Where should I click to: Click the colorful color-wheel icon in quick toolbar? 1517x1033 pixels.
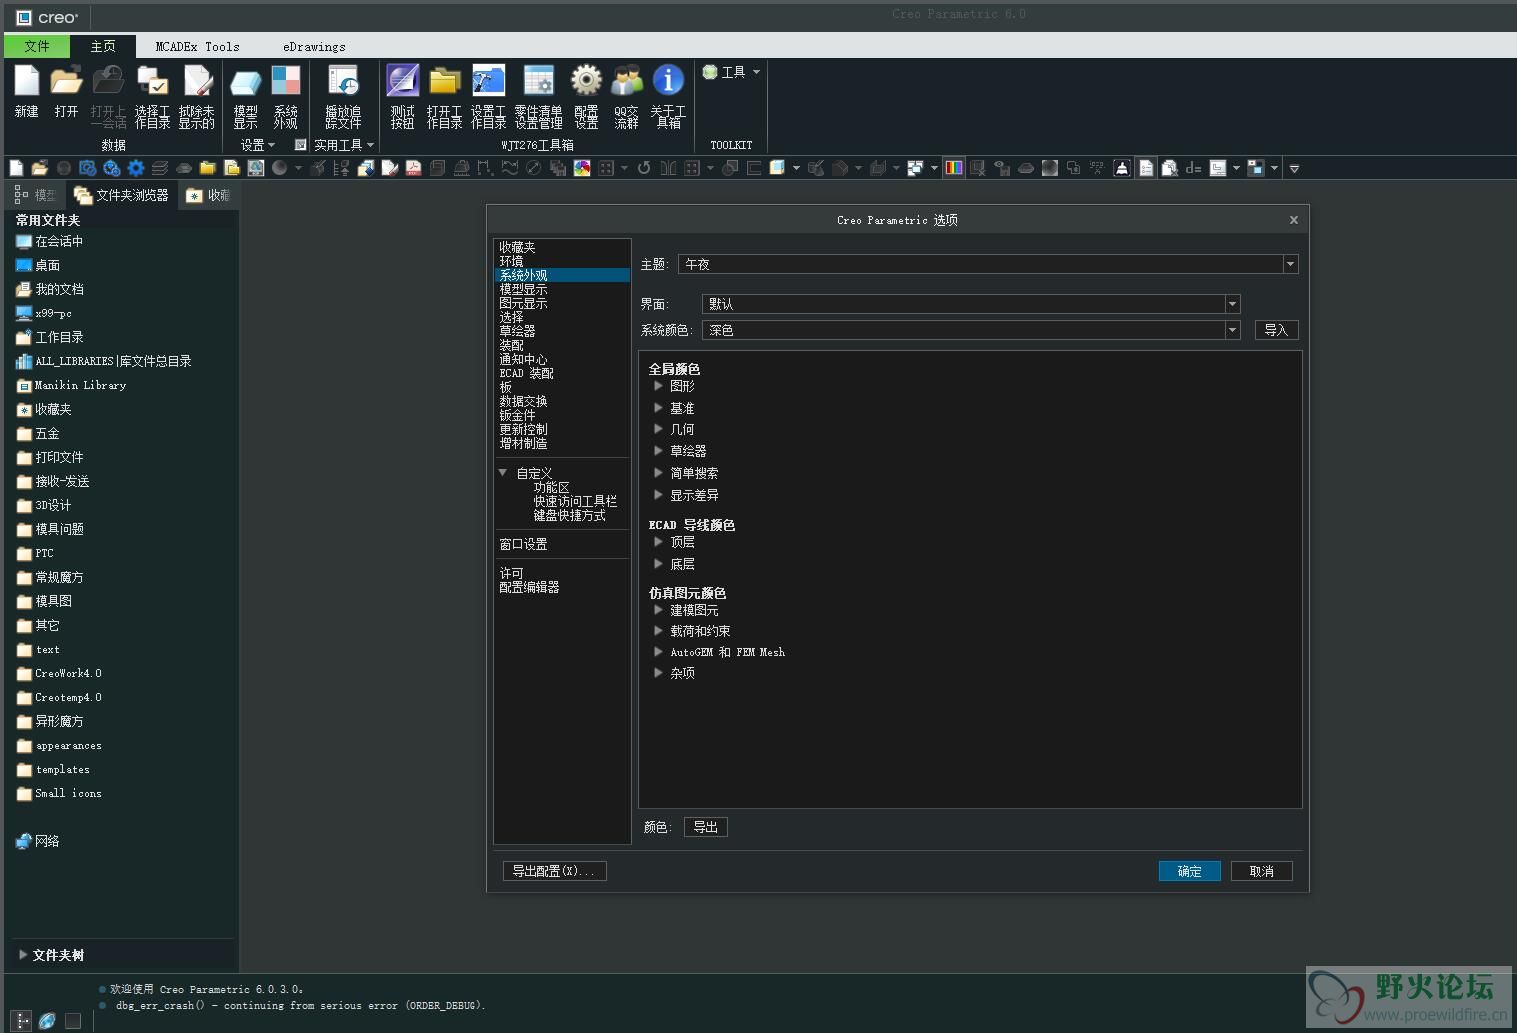click(582, 168)
